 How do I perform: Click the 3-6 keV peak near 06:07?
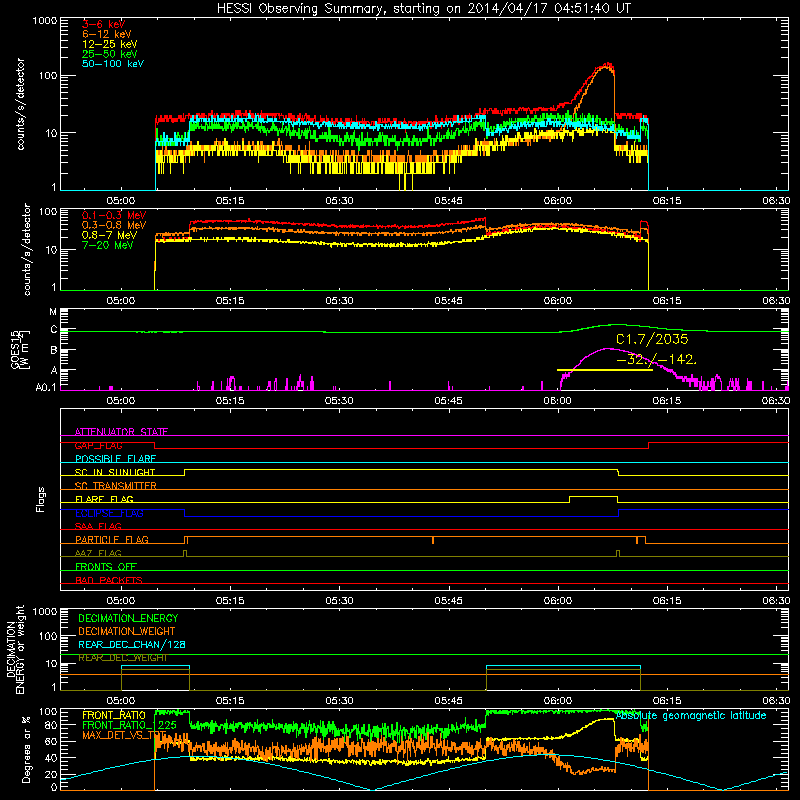click(607, 65)
